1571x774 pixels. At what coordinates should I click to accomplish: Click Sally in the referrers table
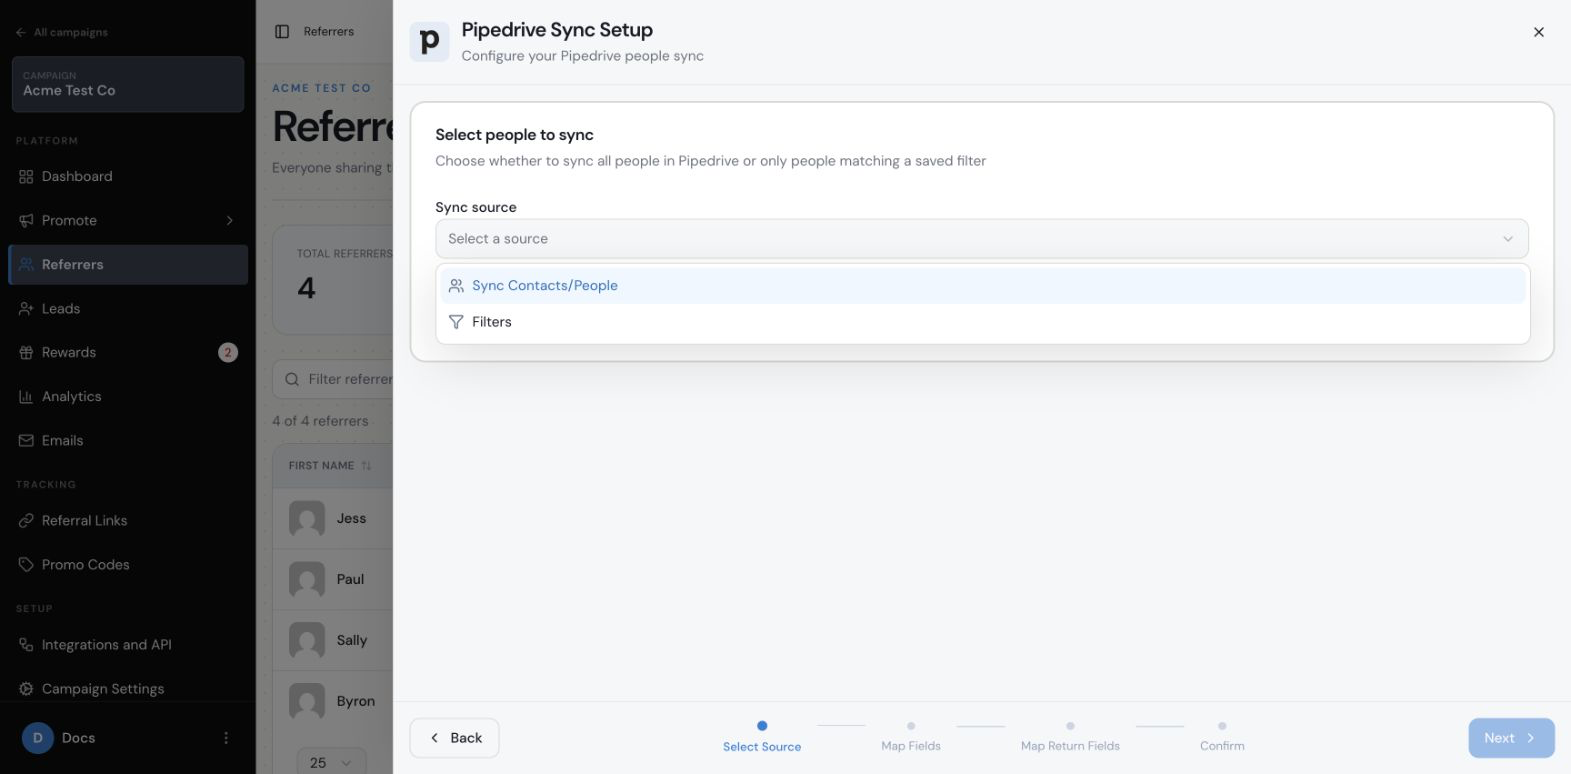click(x=352, y=641)
